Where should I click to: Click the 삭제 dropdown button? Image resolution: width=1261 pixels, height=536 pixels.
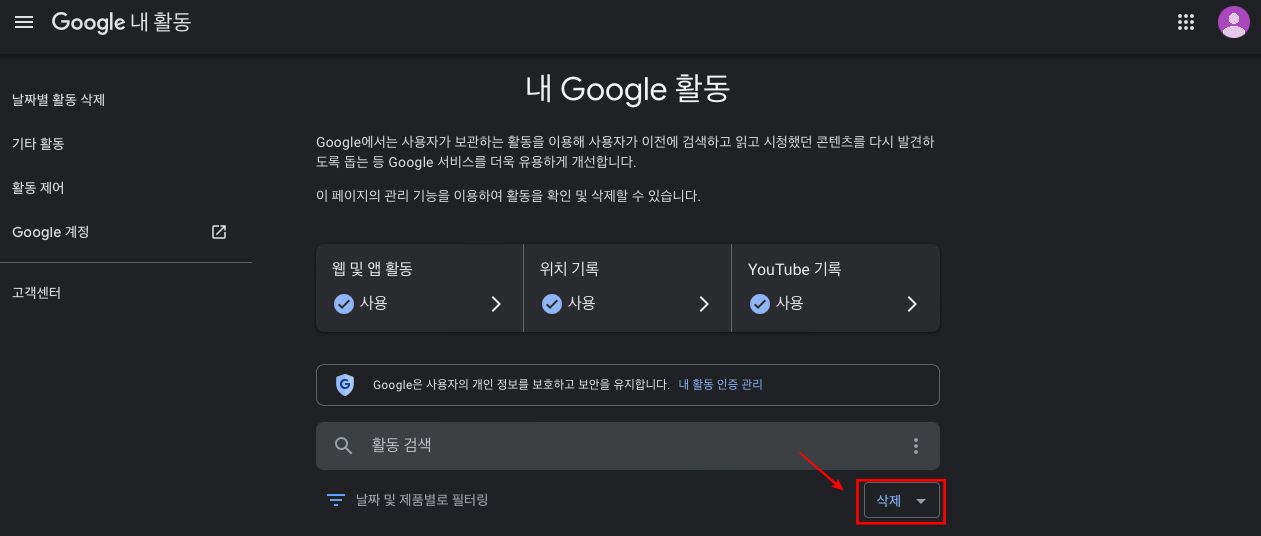coord(902,501)
